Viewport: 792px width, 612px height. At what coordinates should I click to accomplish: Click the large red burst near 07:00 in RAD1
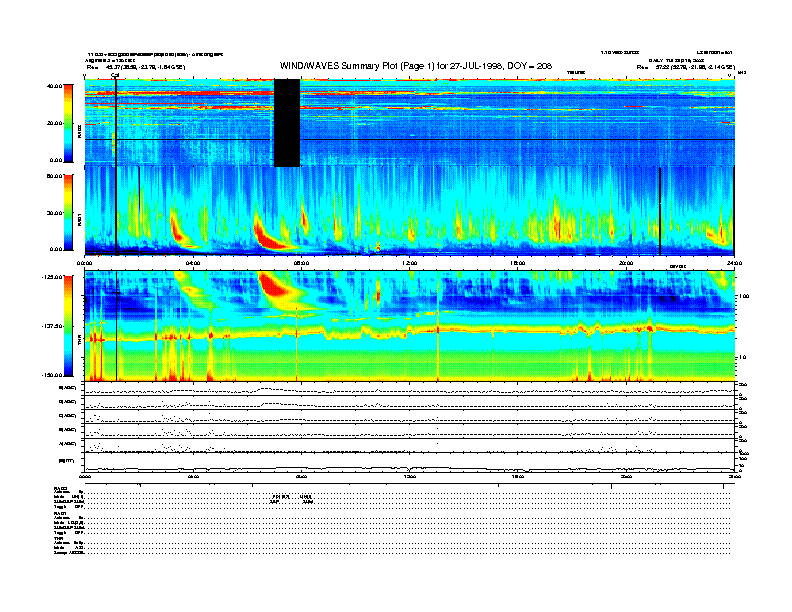[270, 236]
